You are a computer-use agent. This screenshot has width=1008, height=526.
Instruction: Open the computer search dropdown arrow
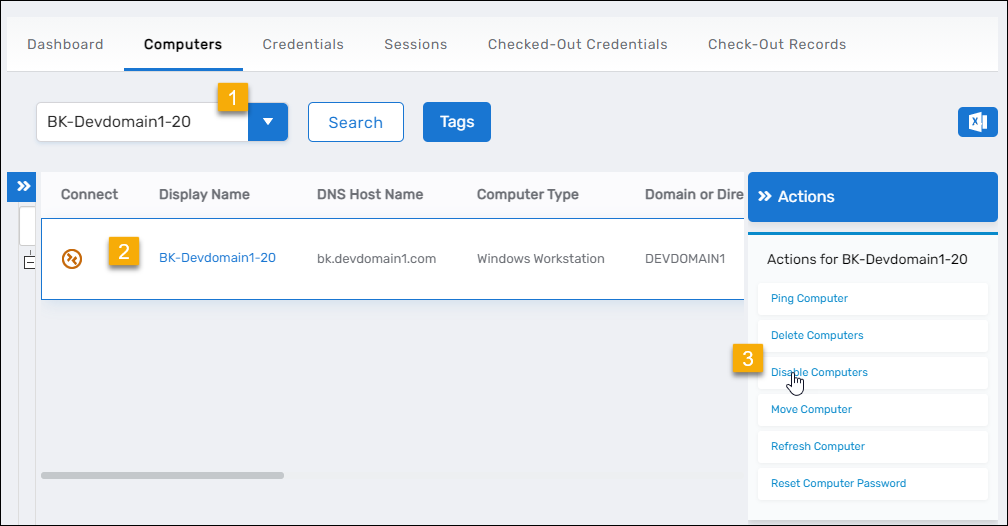tap(268, 122)
